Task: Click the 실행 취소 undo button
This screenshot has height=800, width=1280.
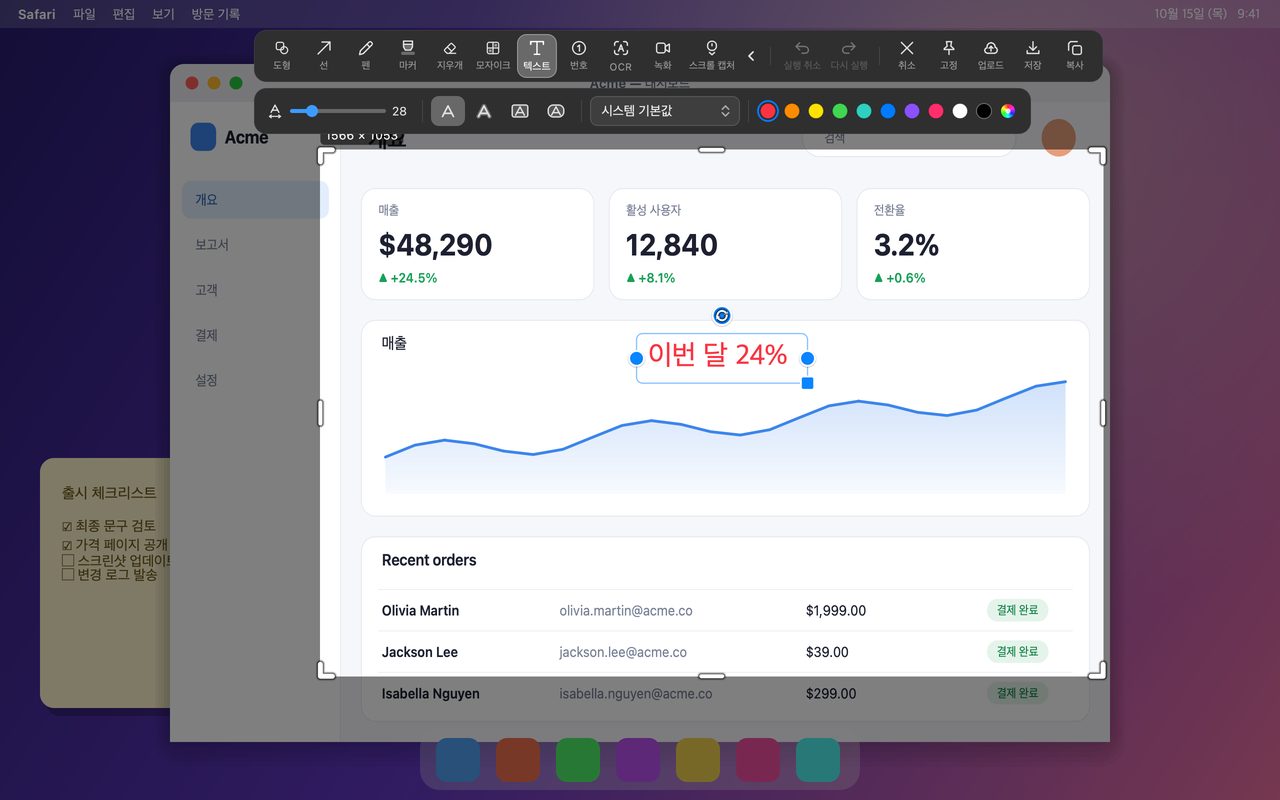Action: (x=802, y=55)
